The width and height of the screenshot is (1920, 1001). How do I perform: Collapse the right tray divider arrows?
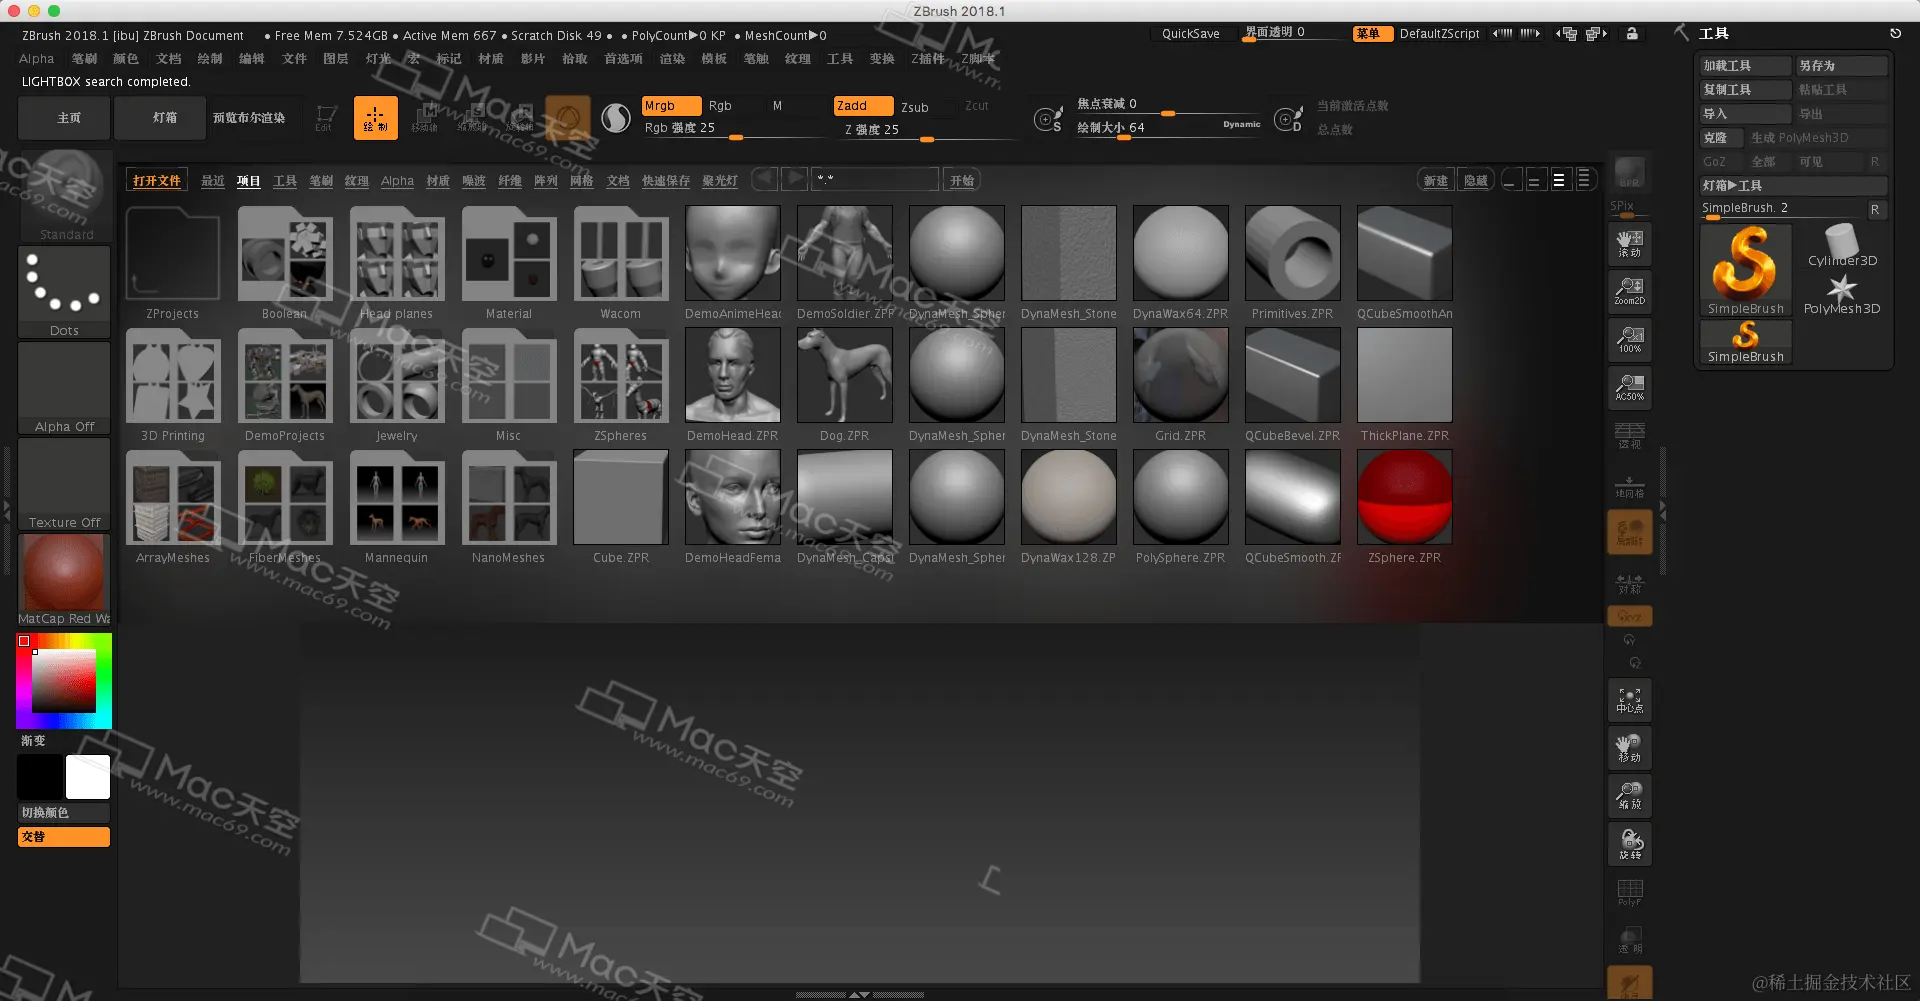tap(1662, 510)
